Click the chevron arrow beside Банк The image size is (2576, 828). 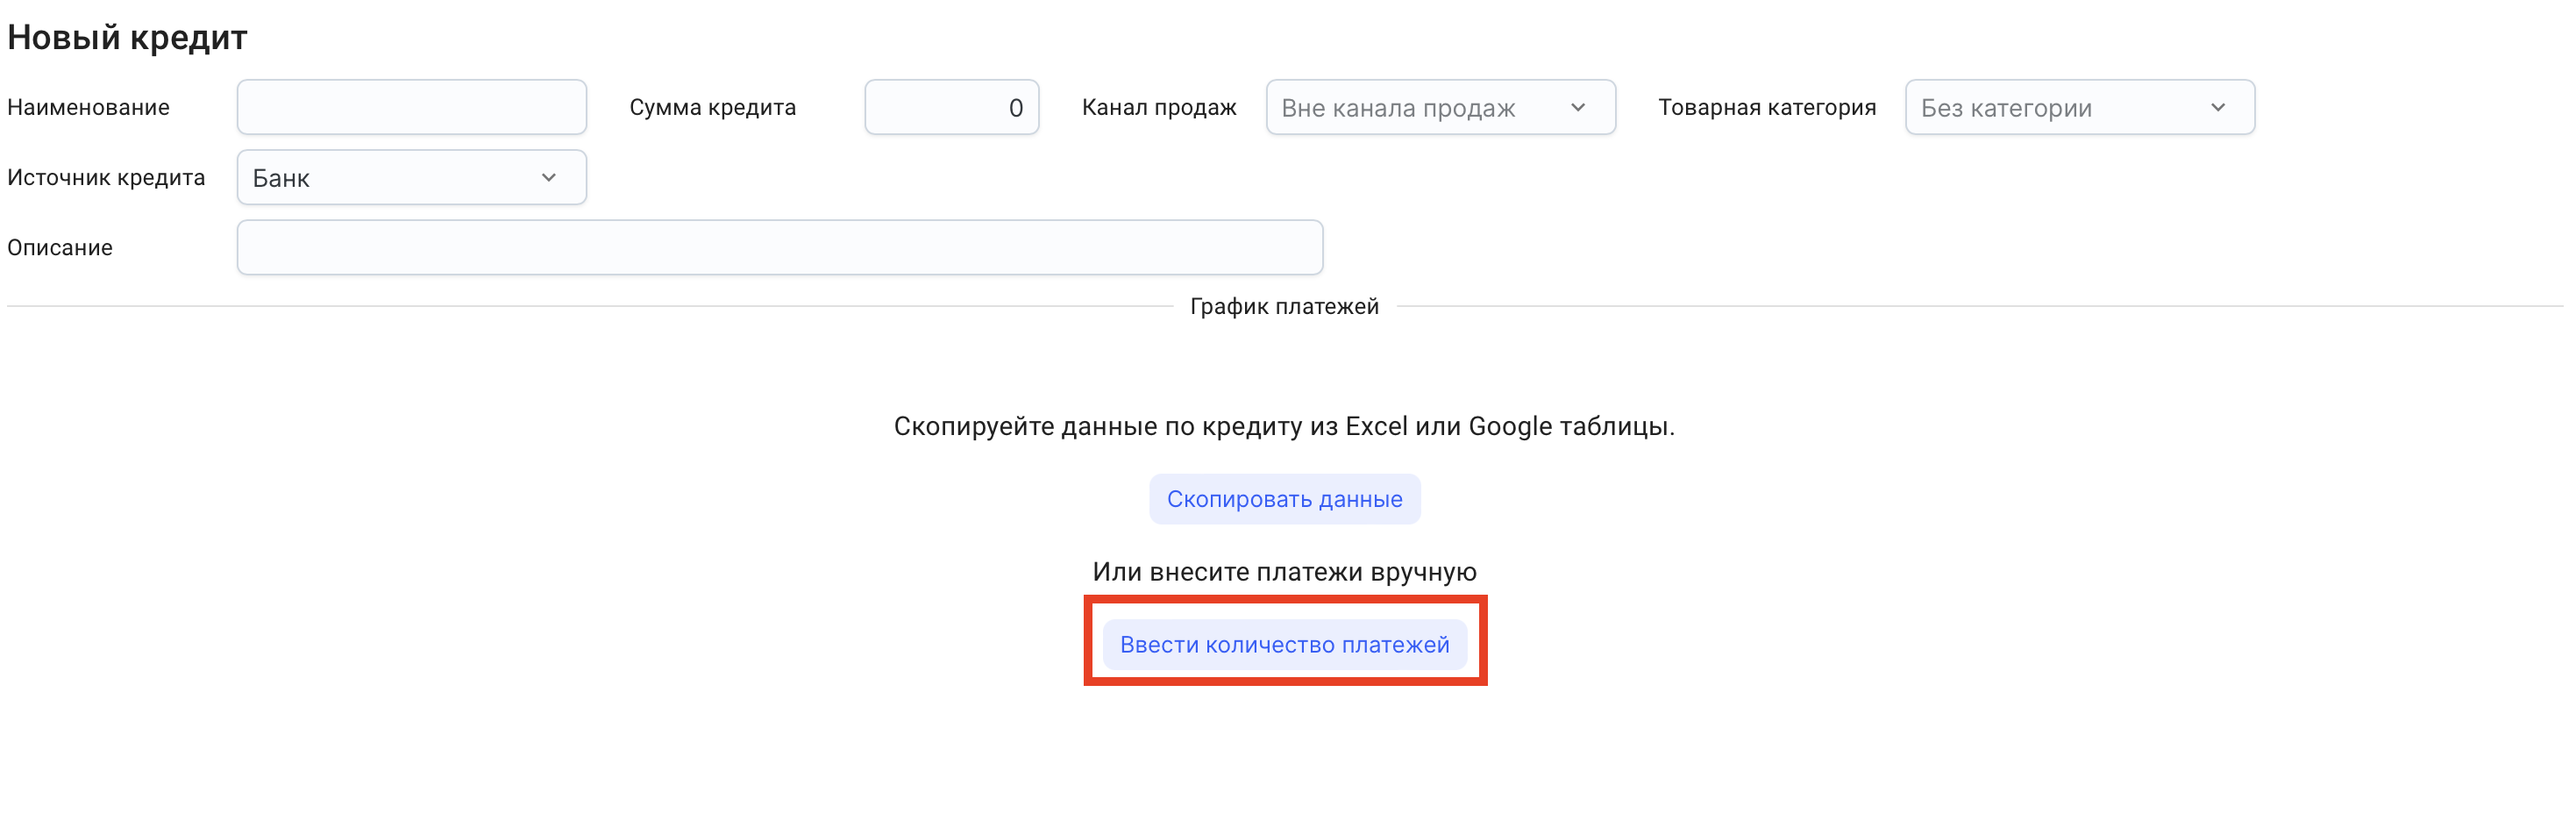(x=549, y=177)
